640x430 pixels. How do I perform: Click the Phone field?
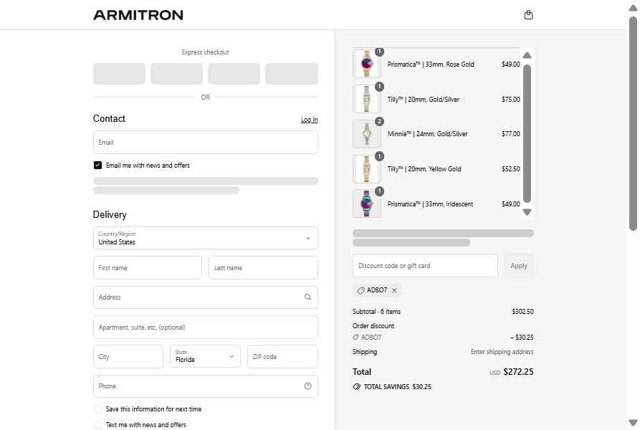pyautogui.click(x=205, y=386)
